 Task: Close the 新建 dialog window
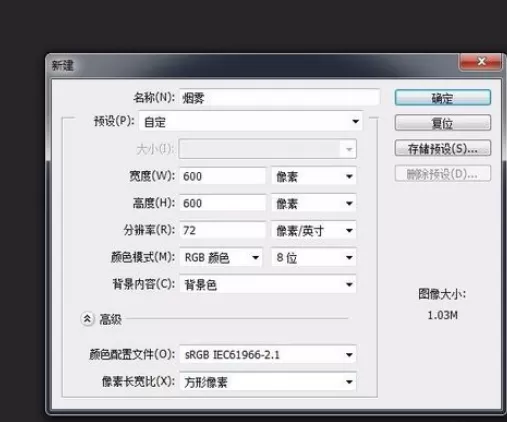[x=481, y=62]
